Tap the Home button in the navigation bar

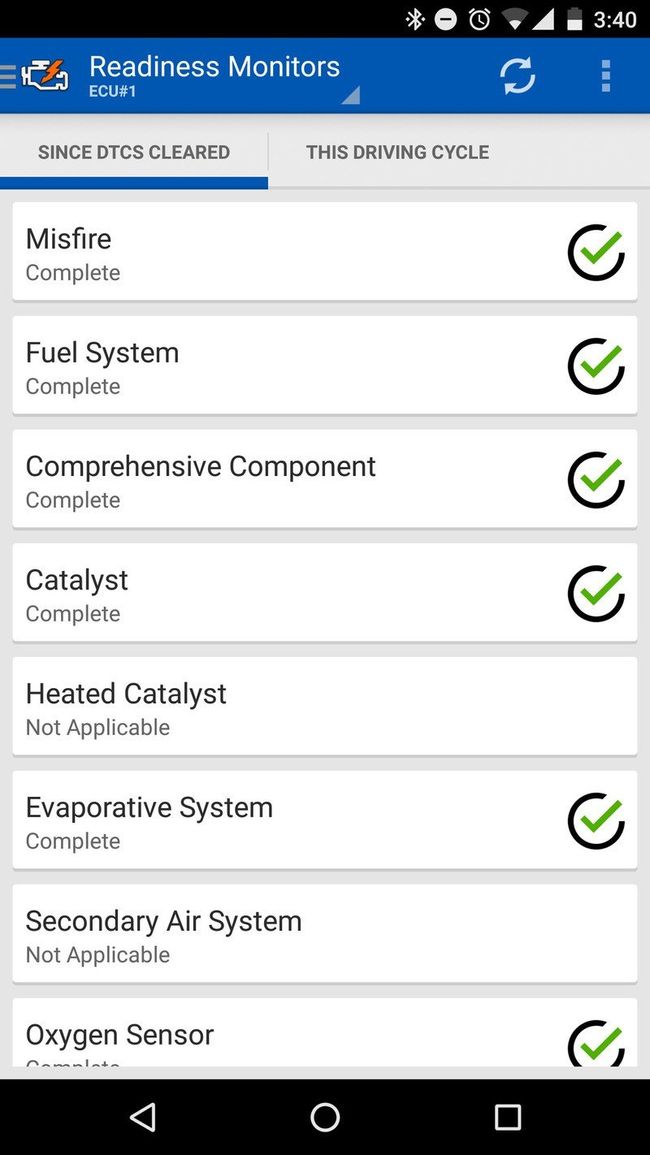click(325, 1117)
